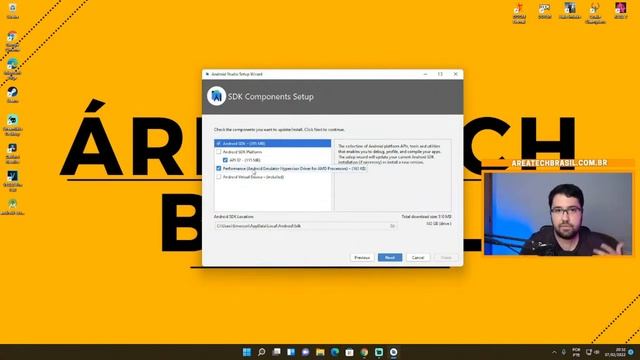
Task: Open the Recycle Bin desktop icon
Action: 13,11
